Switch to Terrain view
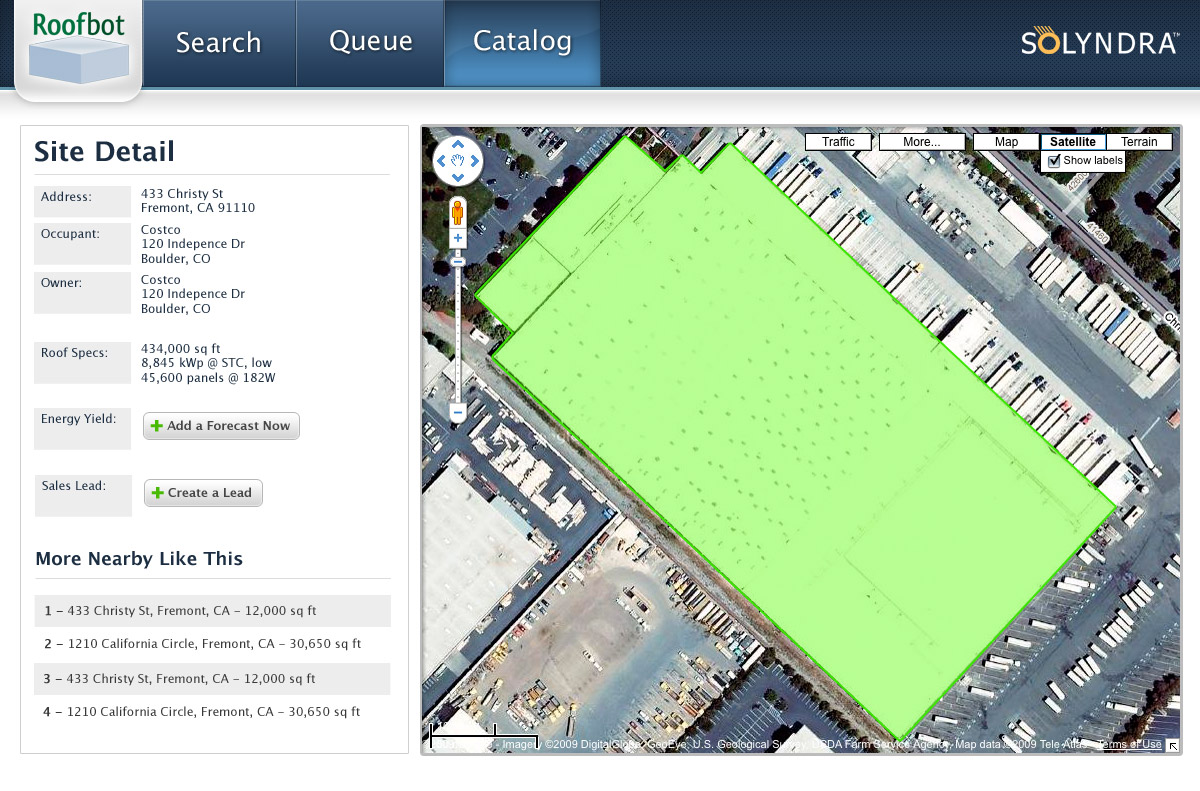Image resolution: width=1200 pixels, height=791 pixels. tap(1139, 142)
